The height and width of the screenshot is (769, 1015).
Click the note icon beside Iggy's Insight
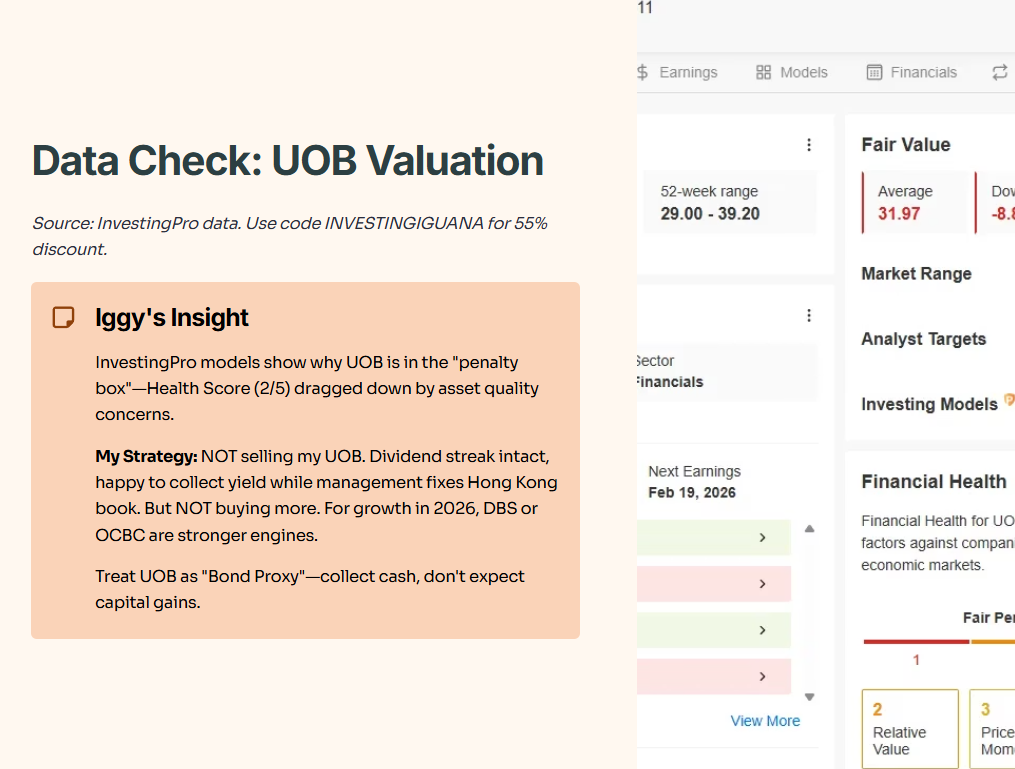63,317
